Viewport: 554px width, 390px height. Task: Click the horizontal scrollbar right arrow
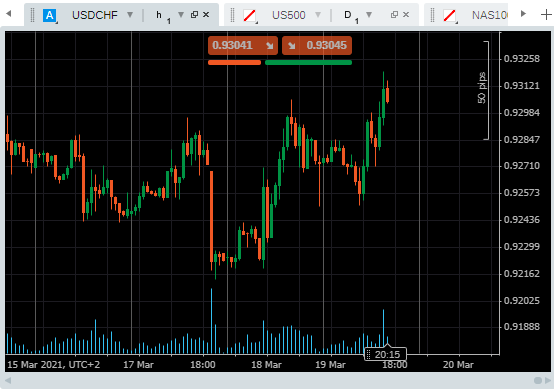click(x=548, y=380)
